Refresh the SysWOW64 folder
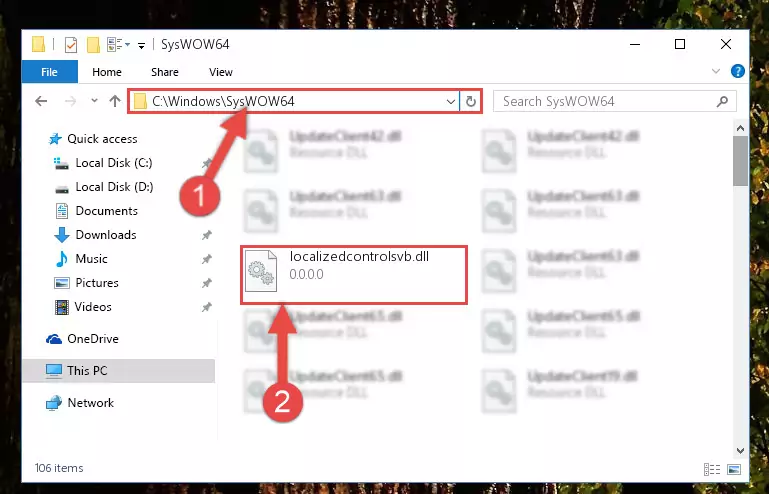The image size is (769, 494). pyautogui.click(x=471, y=102)
